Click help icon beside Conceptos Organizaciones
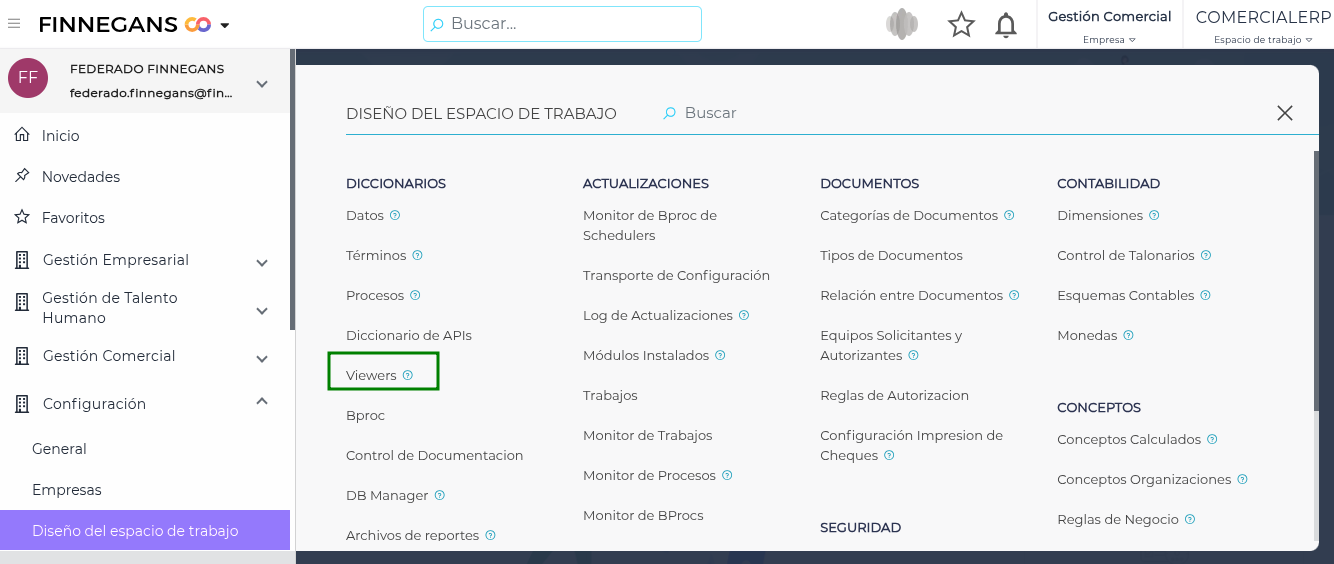 1243,479
